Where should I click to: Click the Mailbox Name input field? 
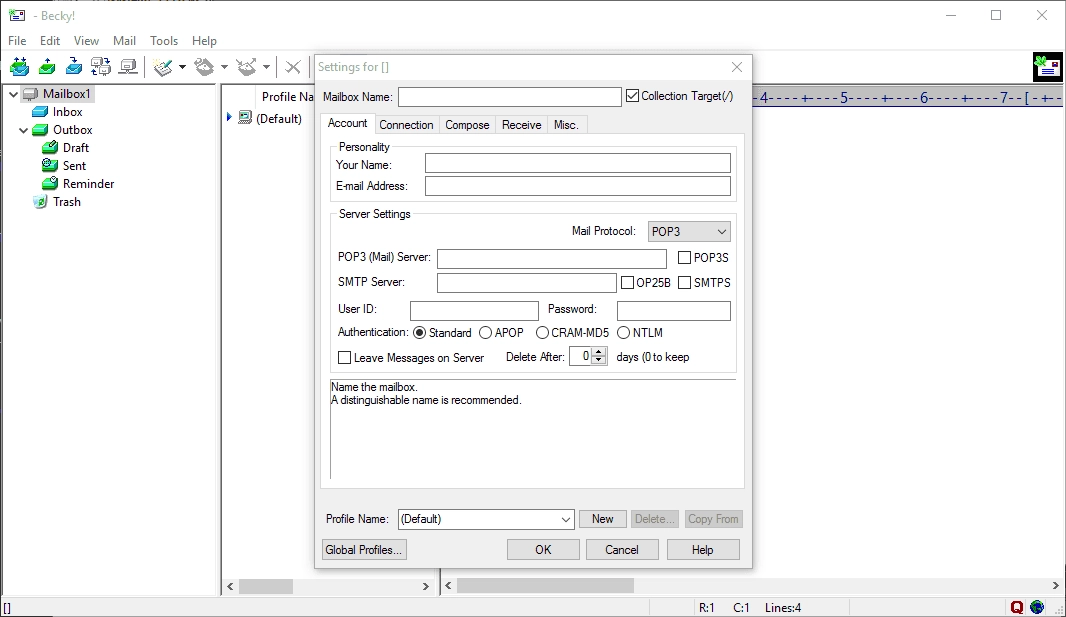pyautogui.click(x=510, y=96)
